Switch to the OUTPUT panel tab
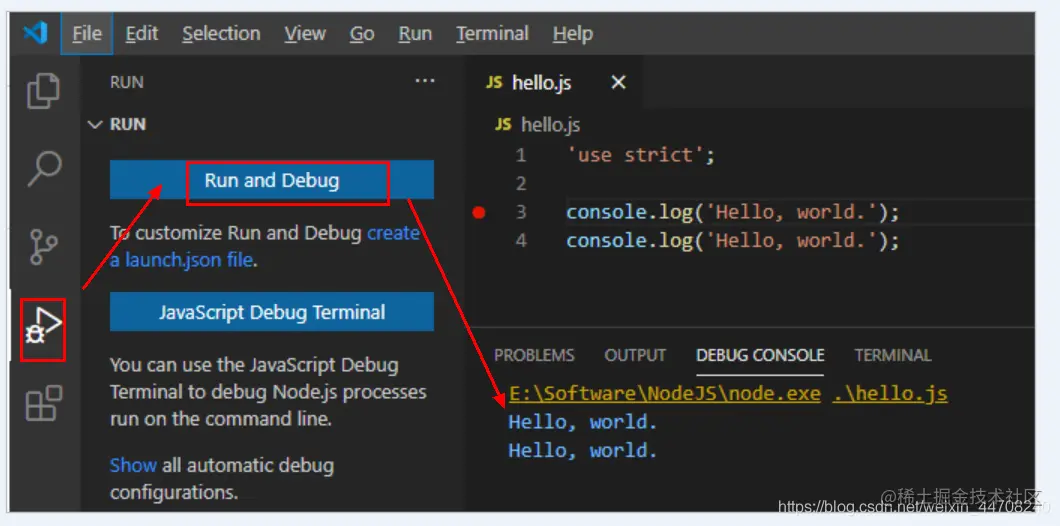This screenshot has width=1060, height=526. [635, 355]
